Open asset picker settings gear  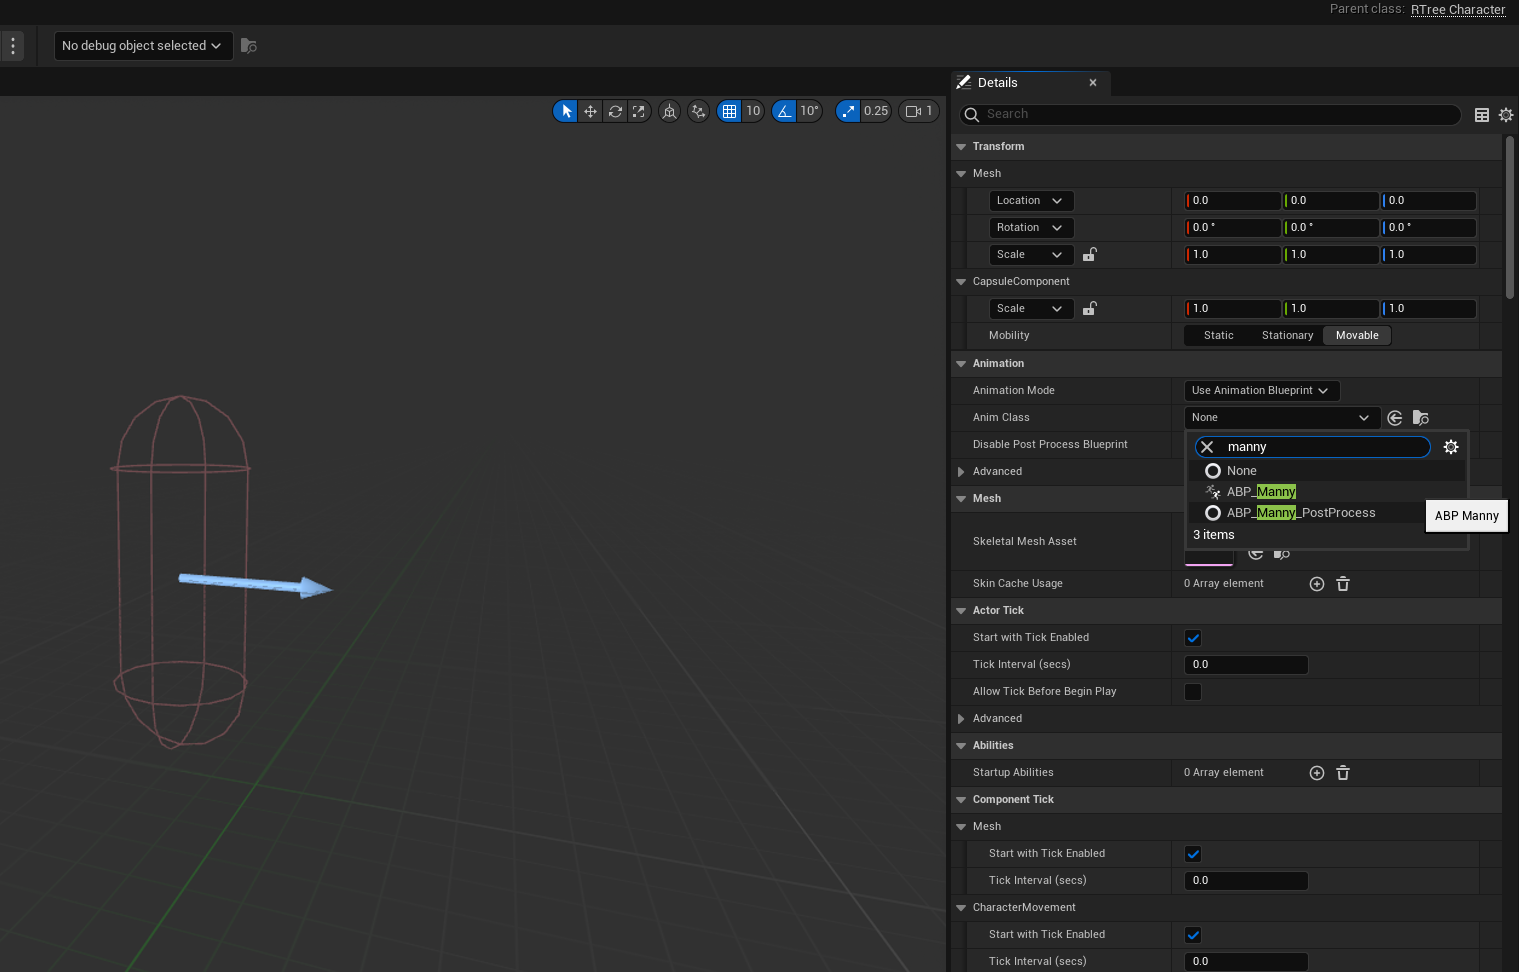pyautogui.click(x=1451, y=447)
